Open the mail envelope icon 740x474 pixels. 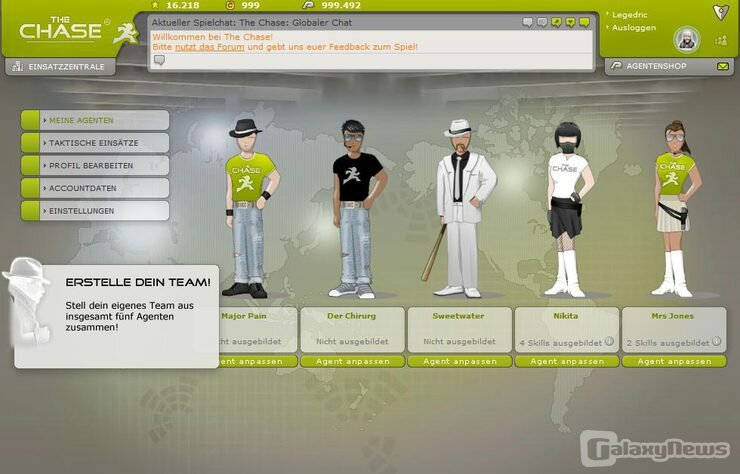pyautogui.click(x=723, y=67)
